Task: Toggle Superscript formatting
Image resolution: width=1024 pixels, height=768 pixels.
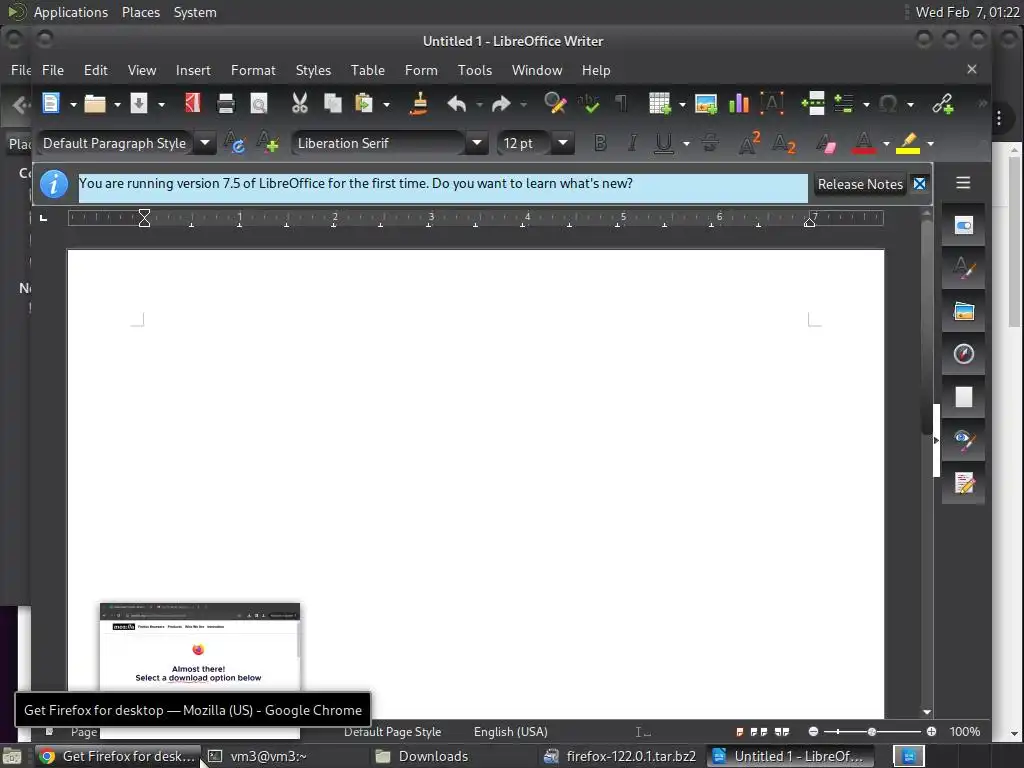Action: point(749,143)
